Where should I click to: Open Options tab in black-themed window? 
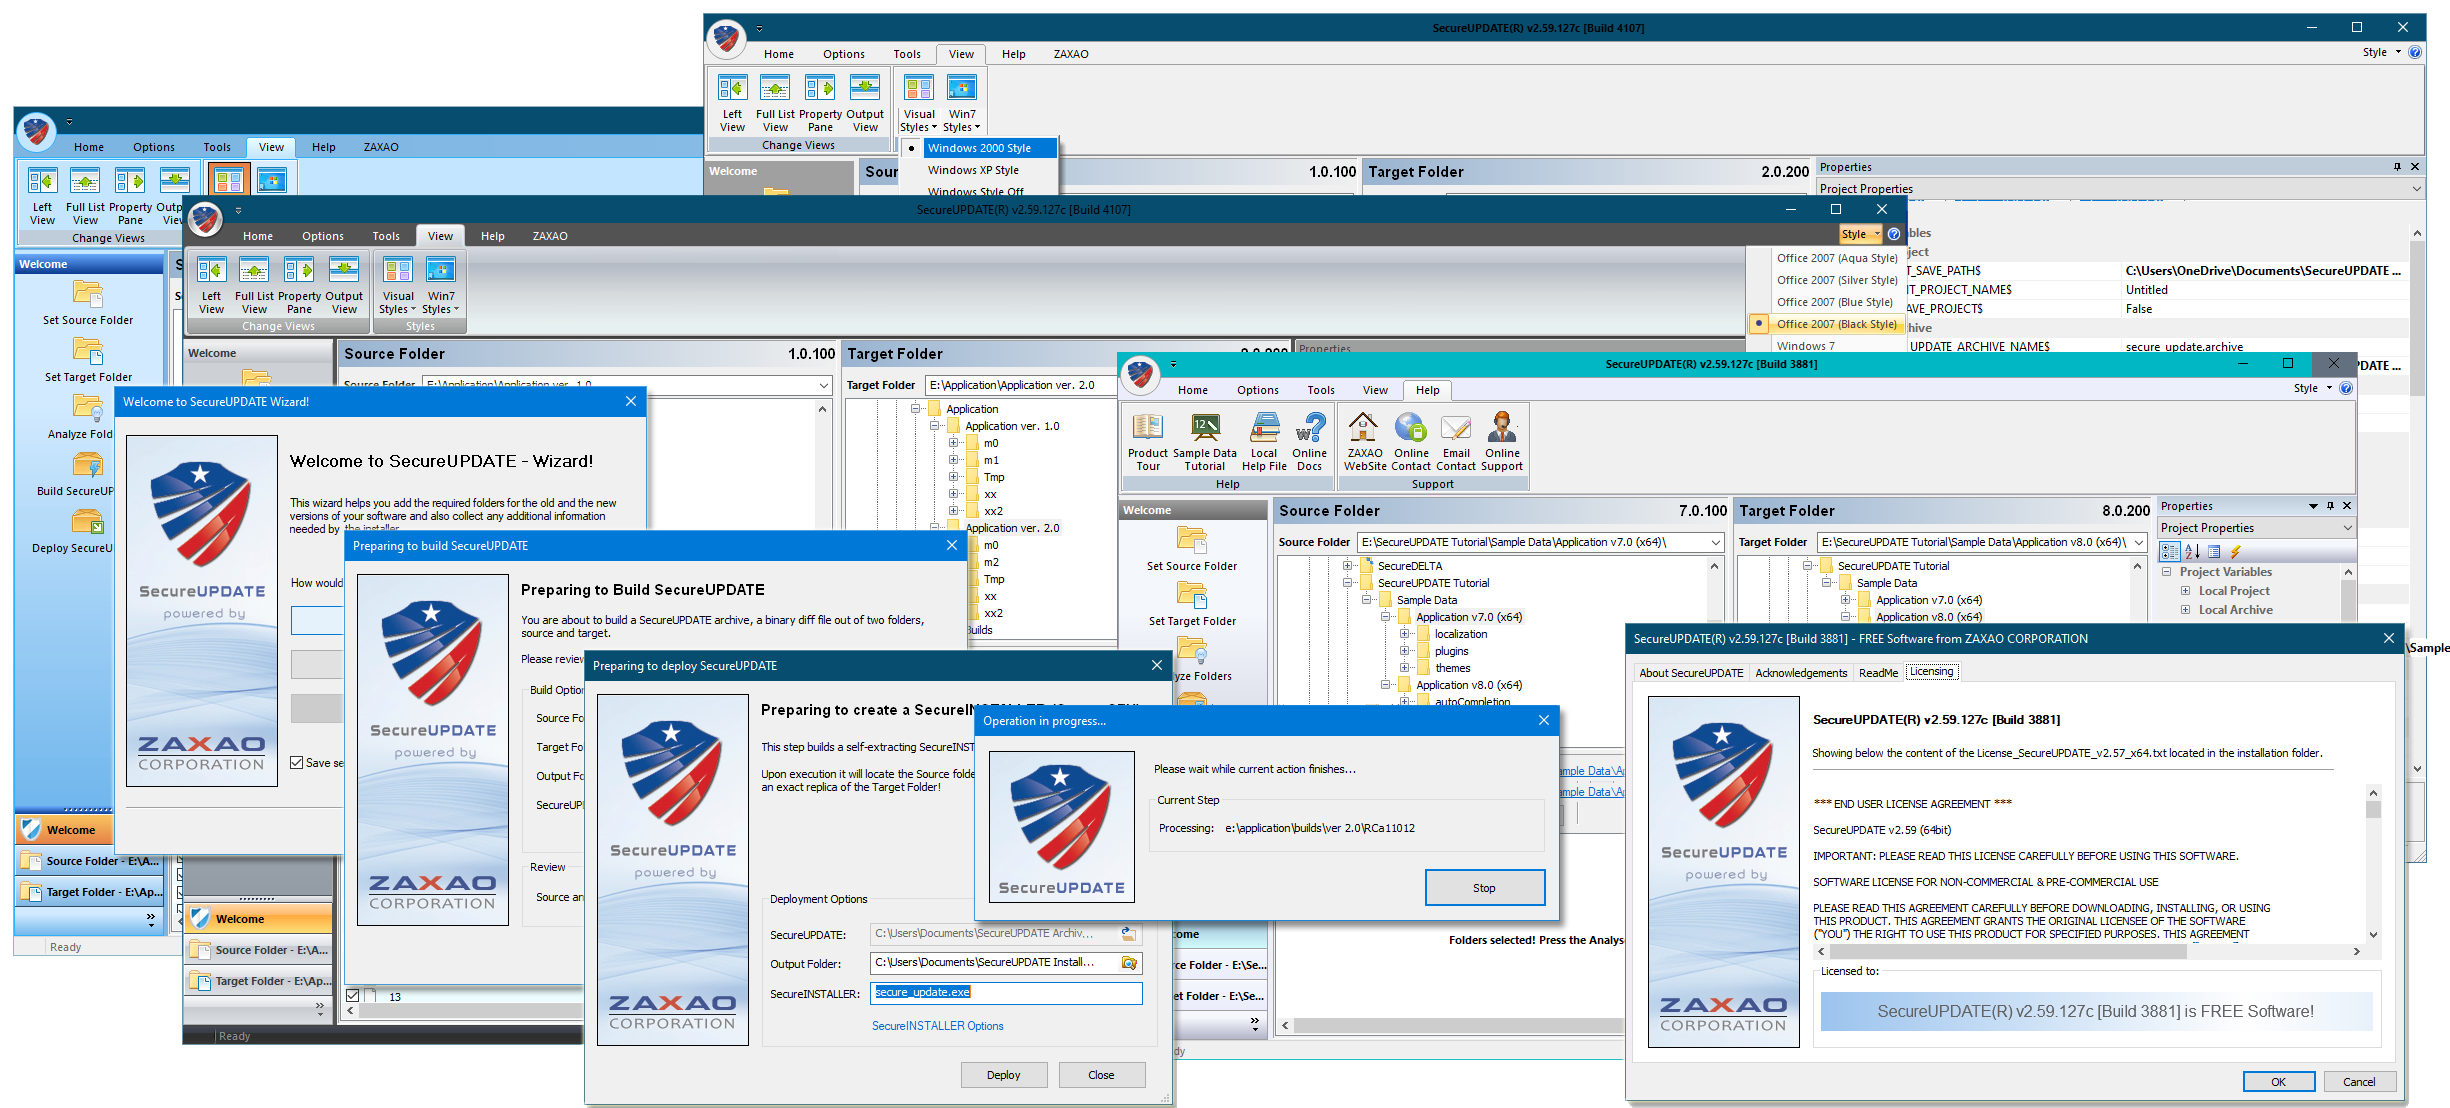(322, 236)
